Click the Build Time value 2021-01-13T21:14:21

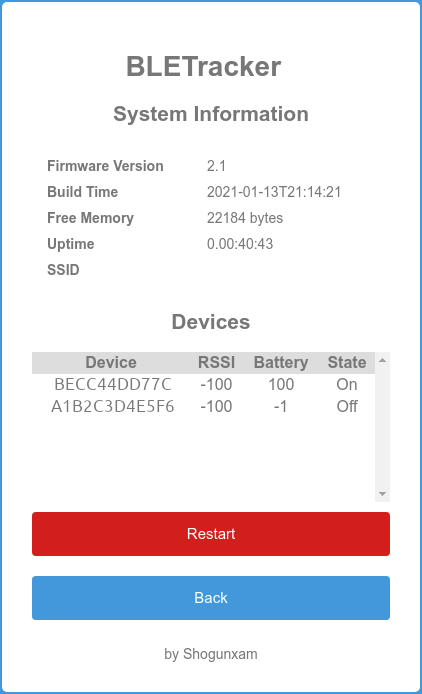[x=274, y=192]
